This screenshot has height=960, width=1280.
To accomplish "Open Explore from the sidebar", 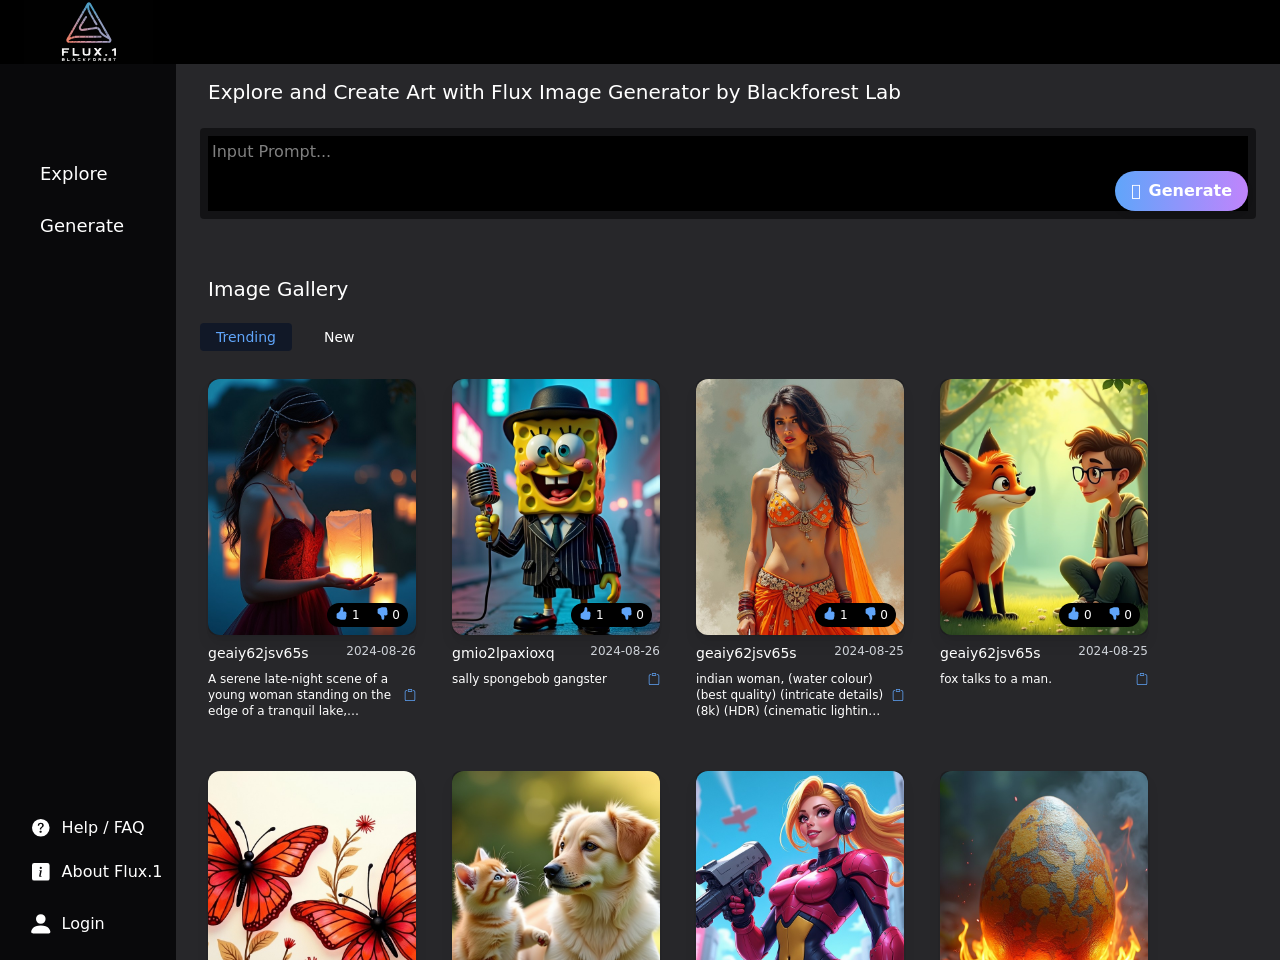I will [74, 174].
